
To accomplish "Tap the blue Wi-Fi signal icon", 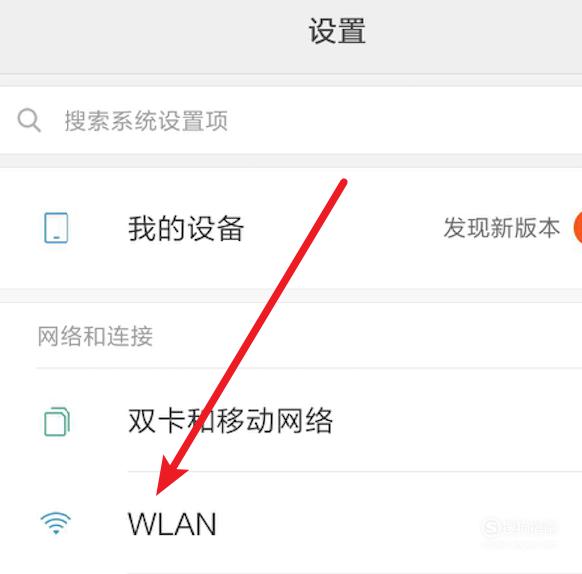I will pyautogui.click(x=56, y=523).
